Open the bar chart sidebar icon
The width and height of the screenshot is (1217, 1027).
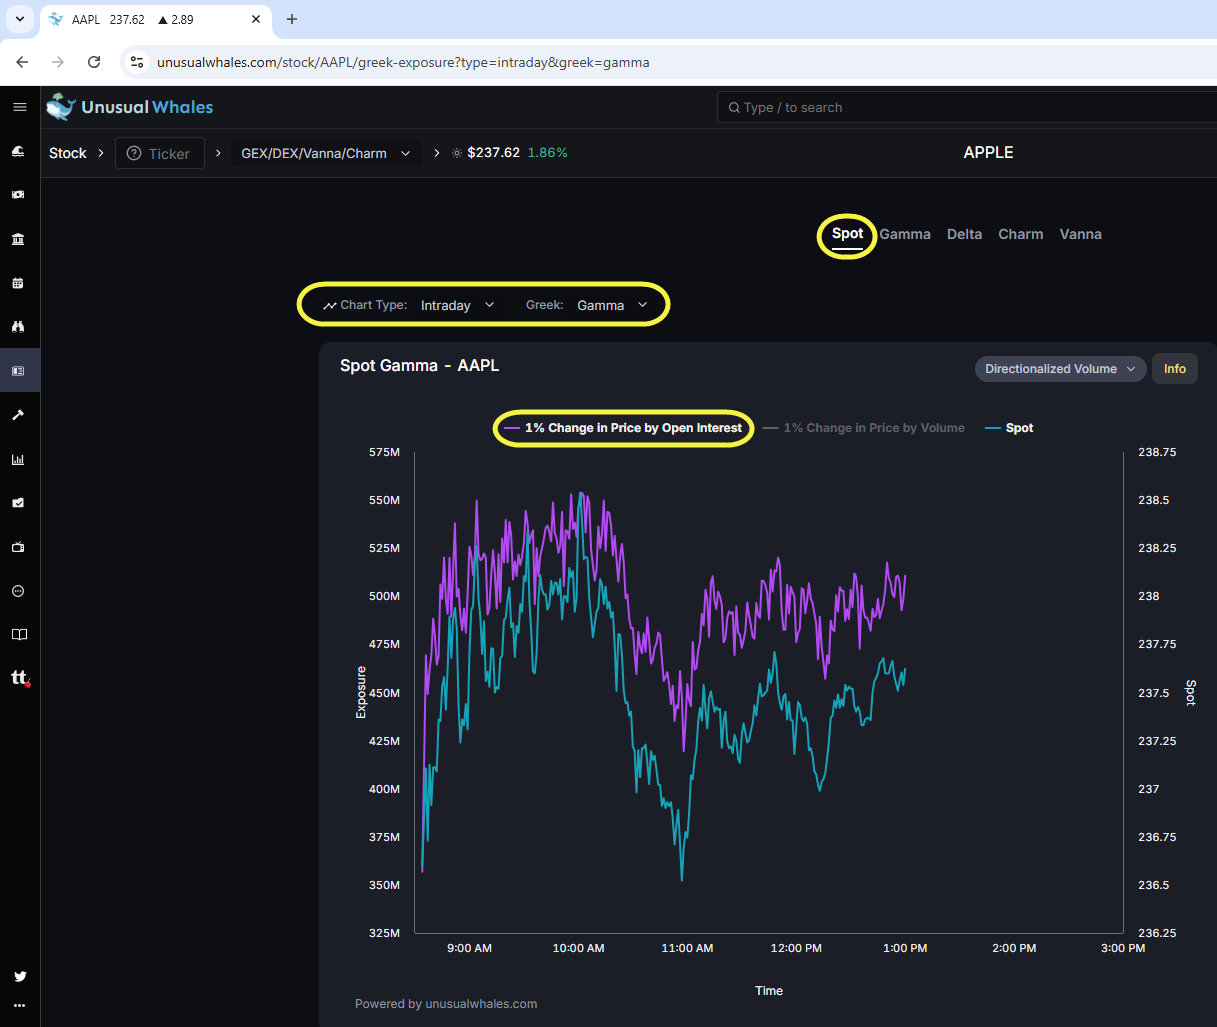pos(18,459)
